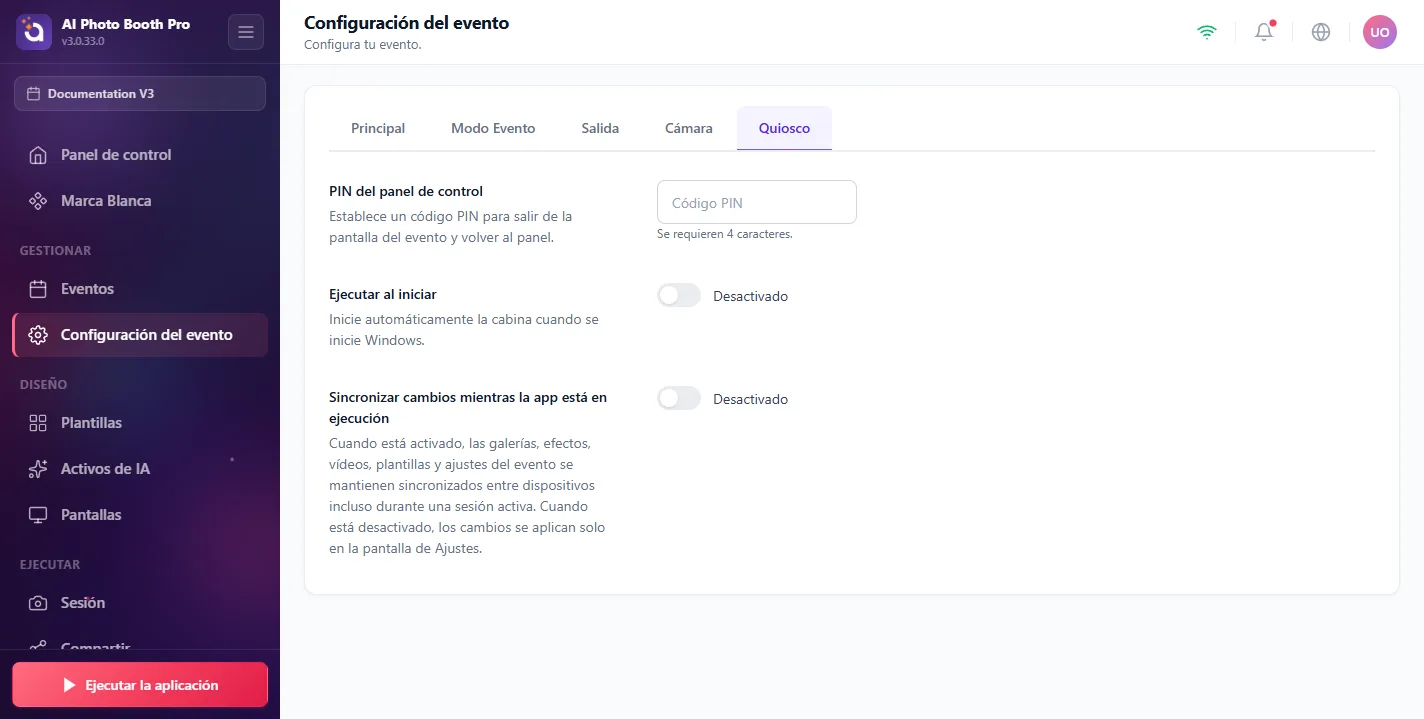
Task: Click Ejecutar la aplicación button
Action: pyautogui.click(x=140, y=685)
